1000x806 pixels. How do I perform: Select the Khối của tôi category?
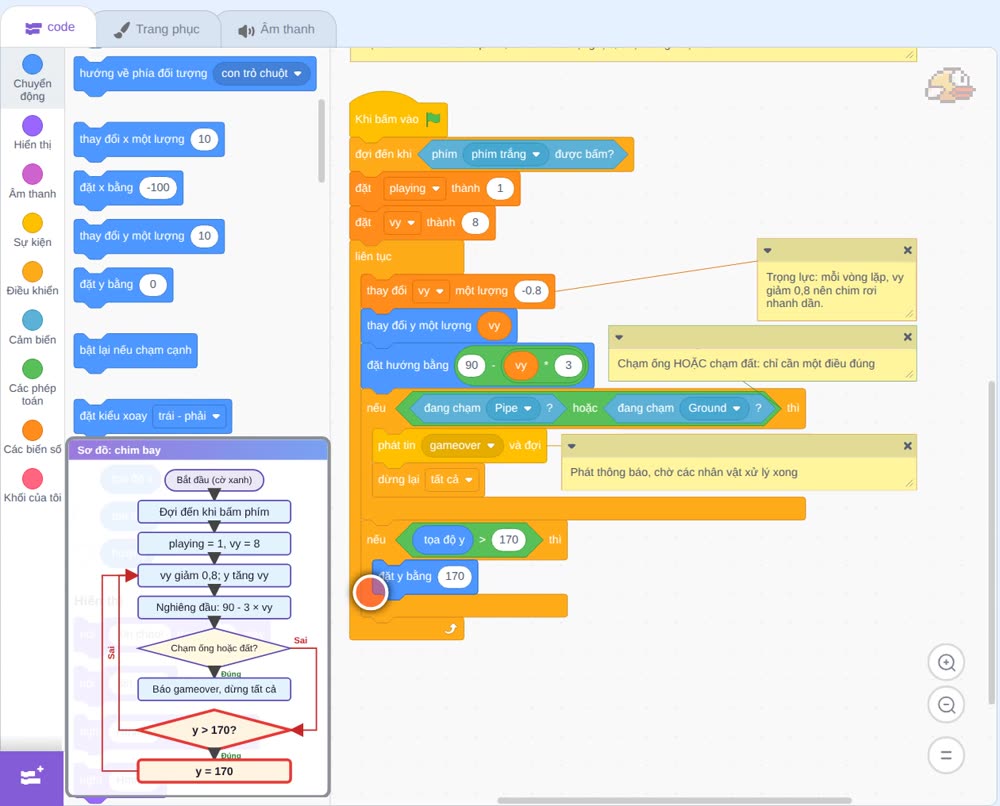pos(33,486)
